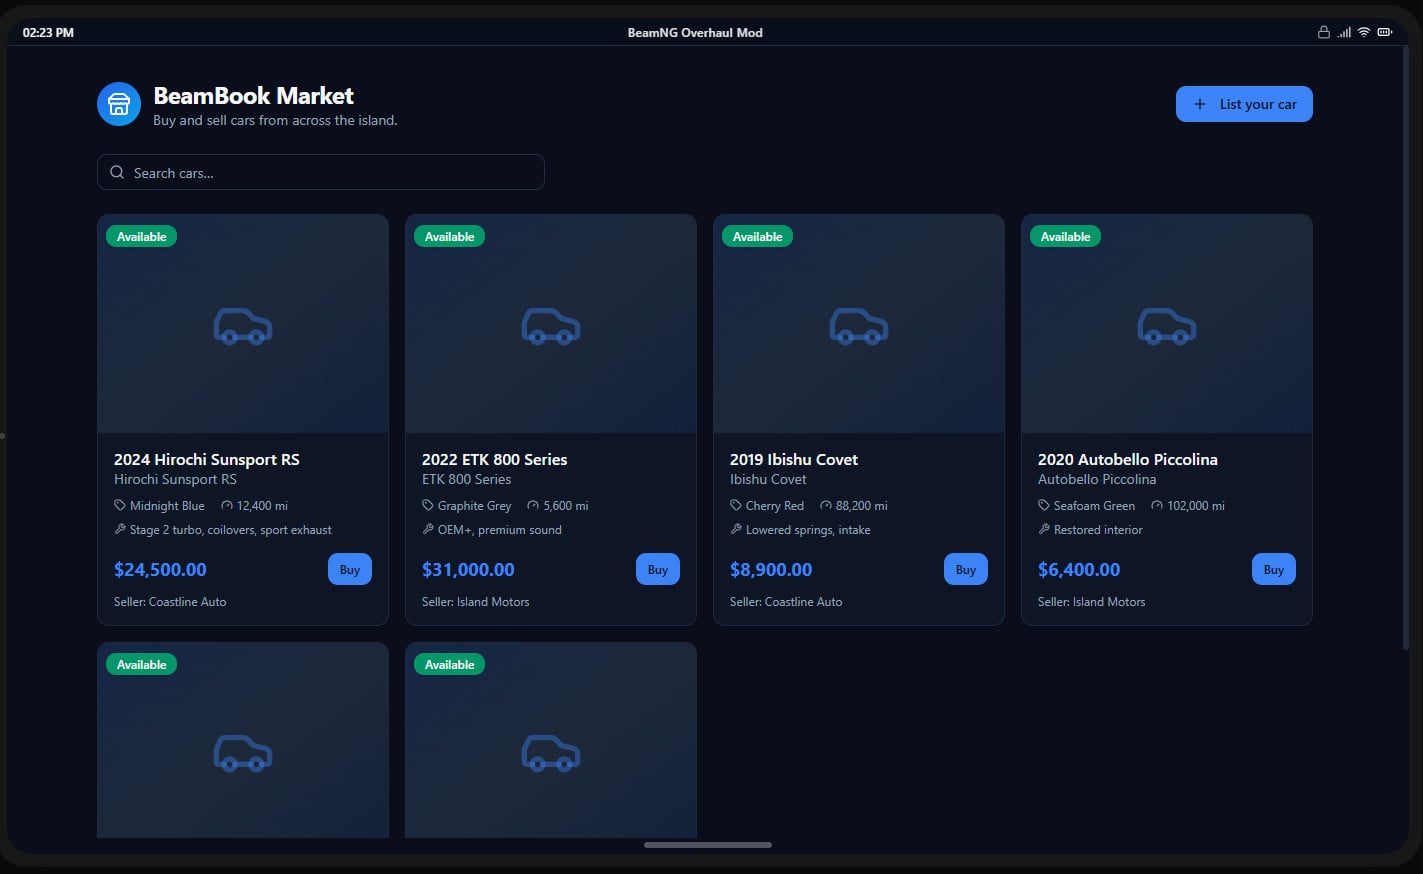Click the tag icon beside Midnight Blue

click(120, 505)
